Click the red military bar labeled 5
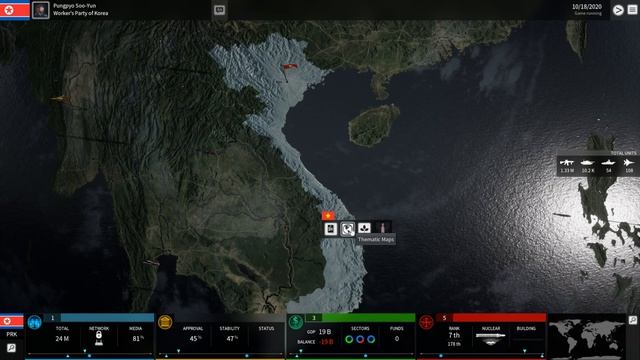This screenshot has height=360, width=640. click(x=491, y=318)
